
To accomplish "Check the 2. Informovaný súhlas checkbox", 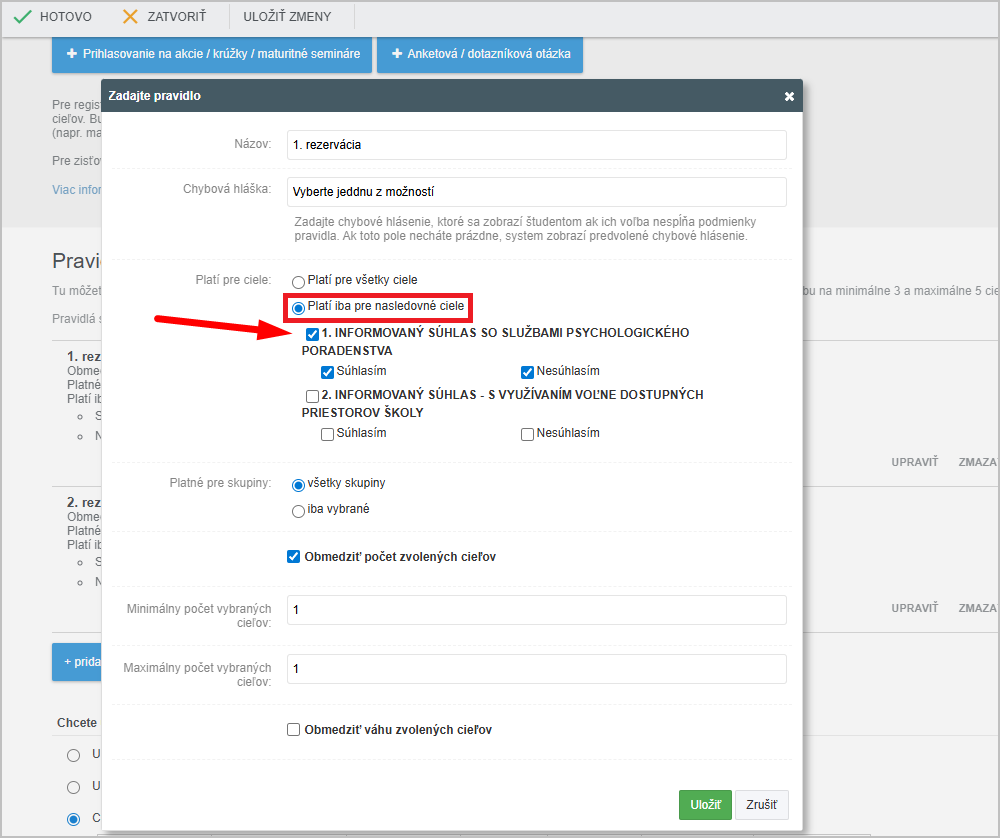I will (x=313, y=396).
